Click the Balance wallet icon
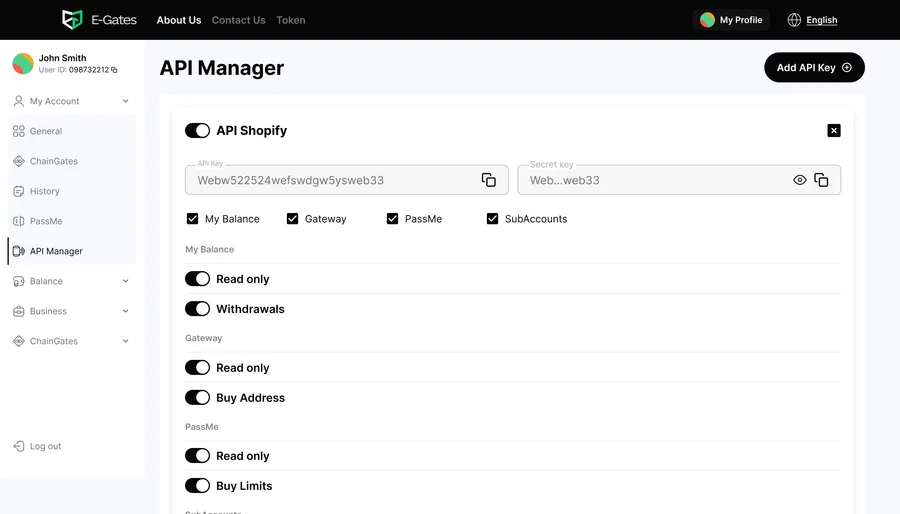This screenshot has height=514, width=900. [18, 281]
